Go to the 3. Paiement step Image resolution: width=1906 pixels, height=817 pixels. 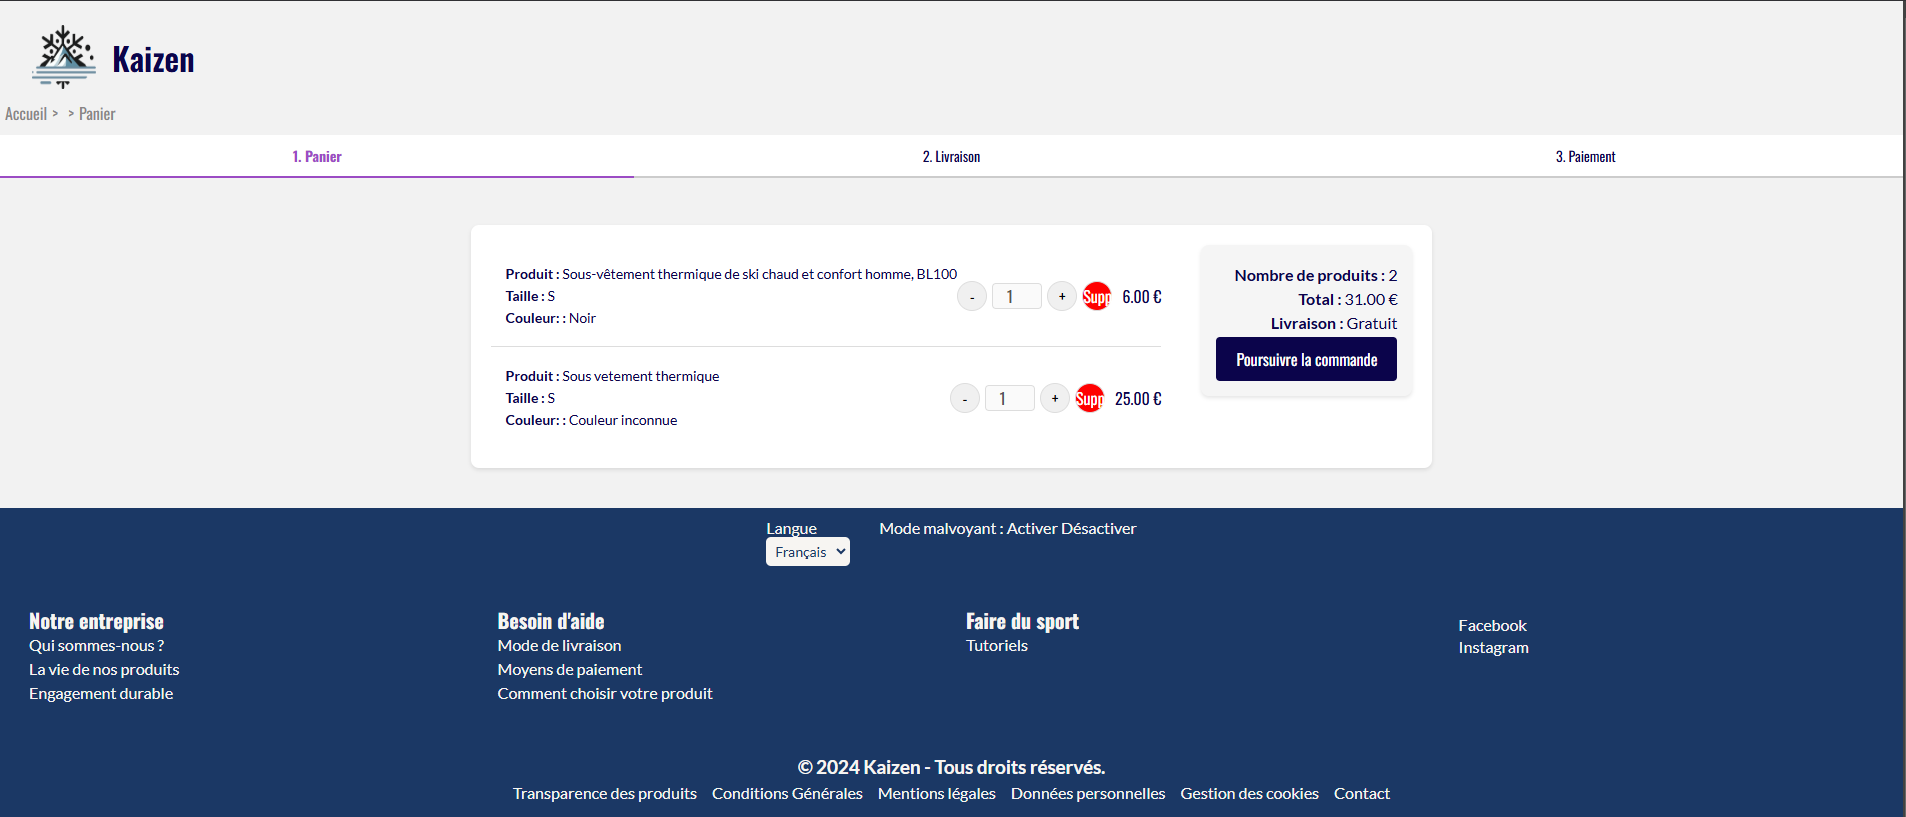pos(1584,157)
